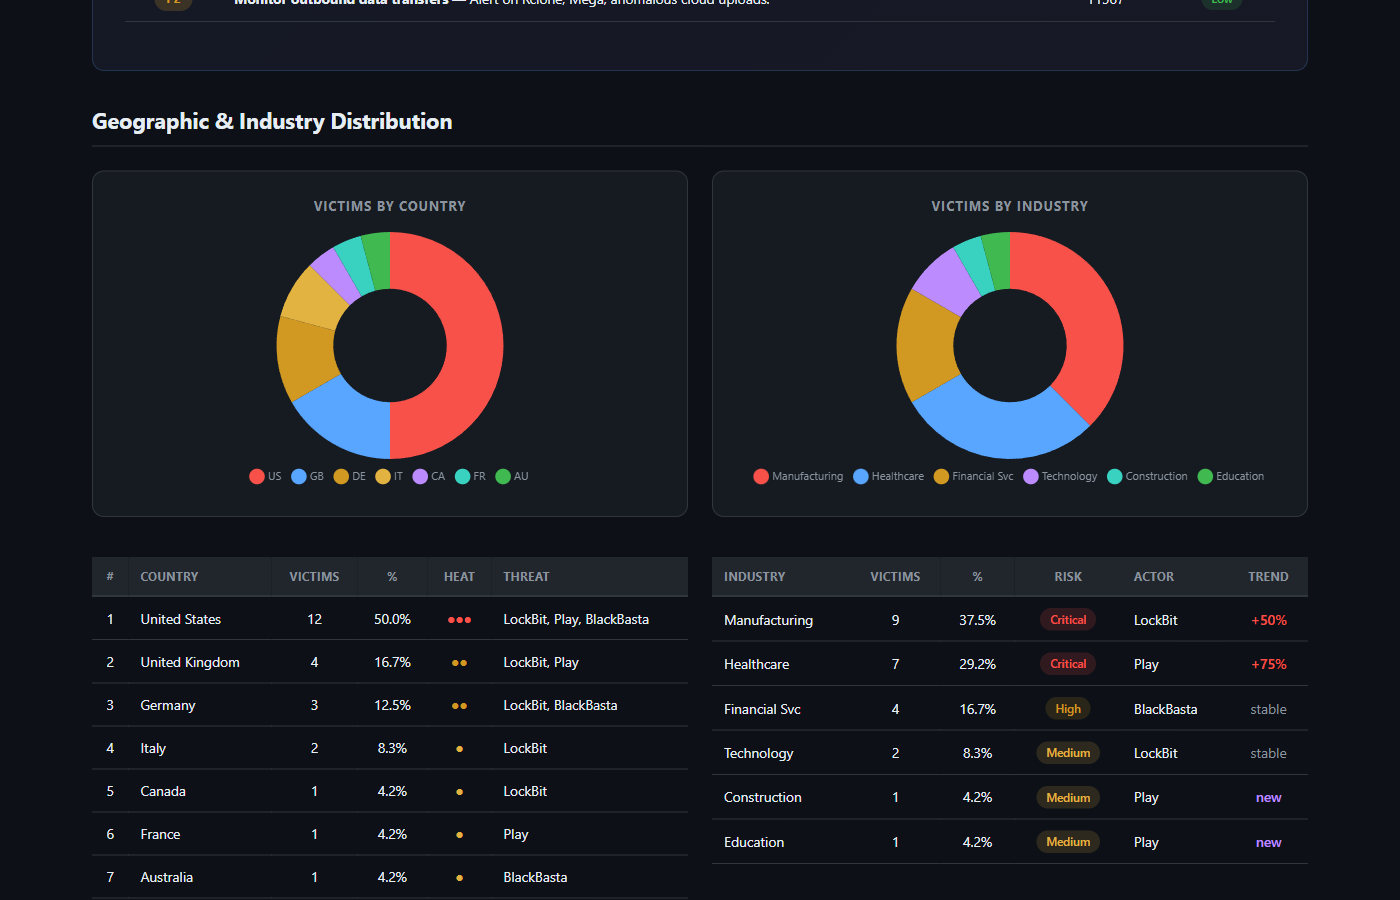Select the FR legend entry in country chart
Viewport: 1400px width, 900px height.
pyautogui.click(x=471, y=476)
